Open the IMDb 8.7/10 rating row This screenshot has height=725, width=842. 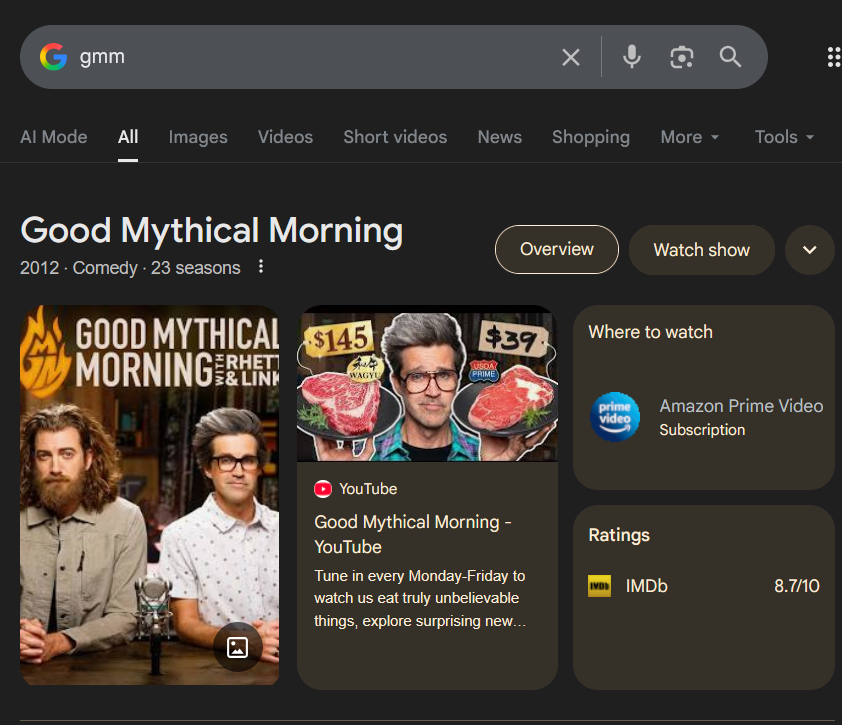[703, 586]
